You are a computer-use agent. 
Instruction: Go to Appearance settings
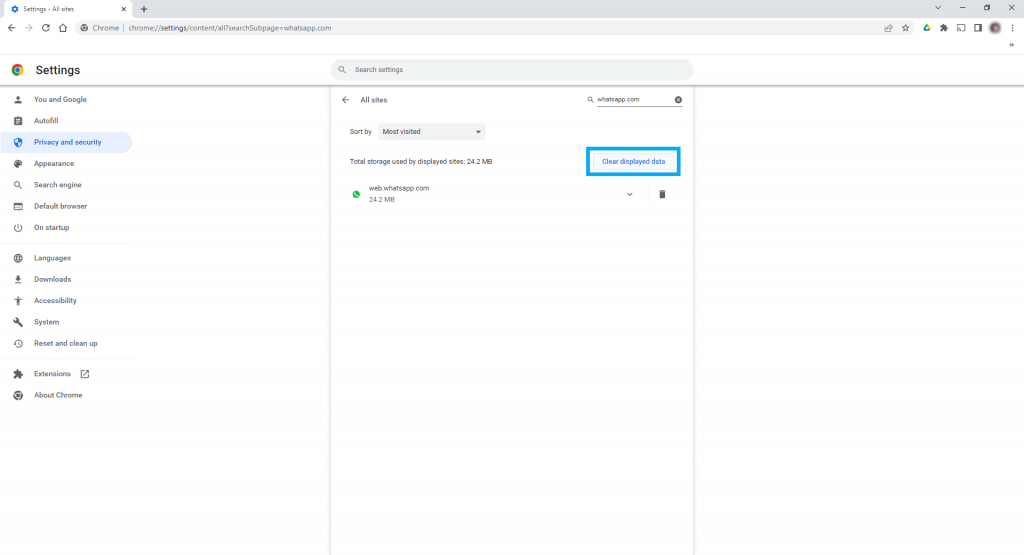[54, 164]
